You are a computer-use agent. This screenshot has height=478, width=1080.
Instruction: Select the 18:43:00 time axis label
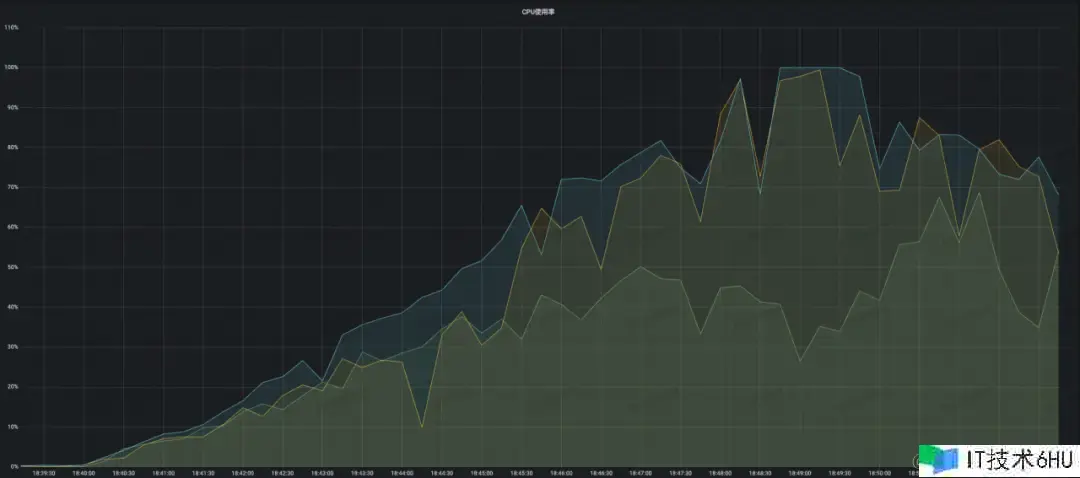(x=322, y=473)
